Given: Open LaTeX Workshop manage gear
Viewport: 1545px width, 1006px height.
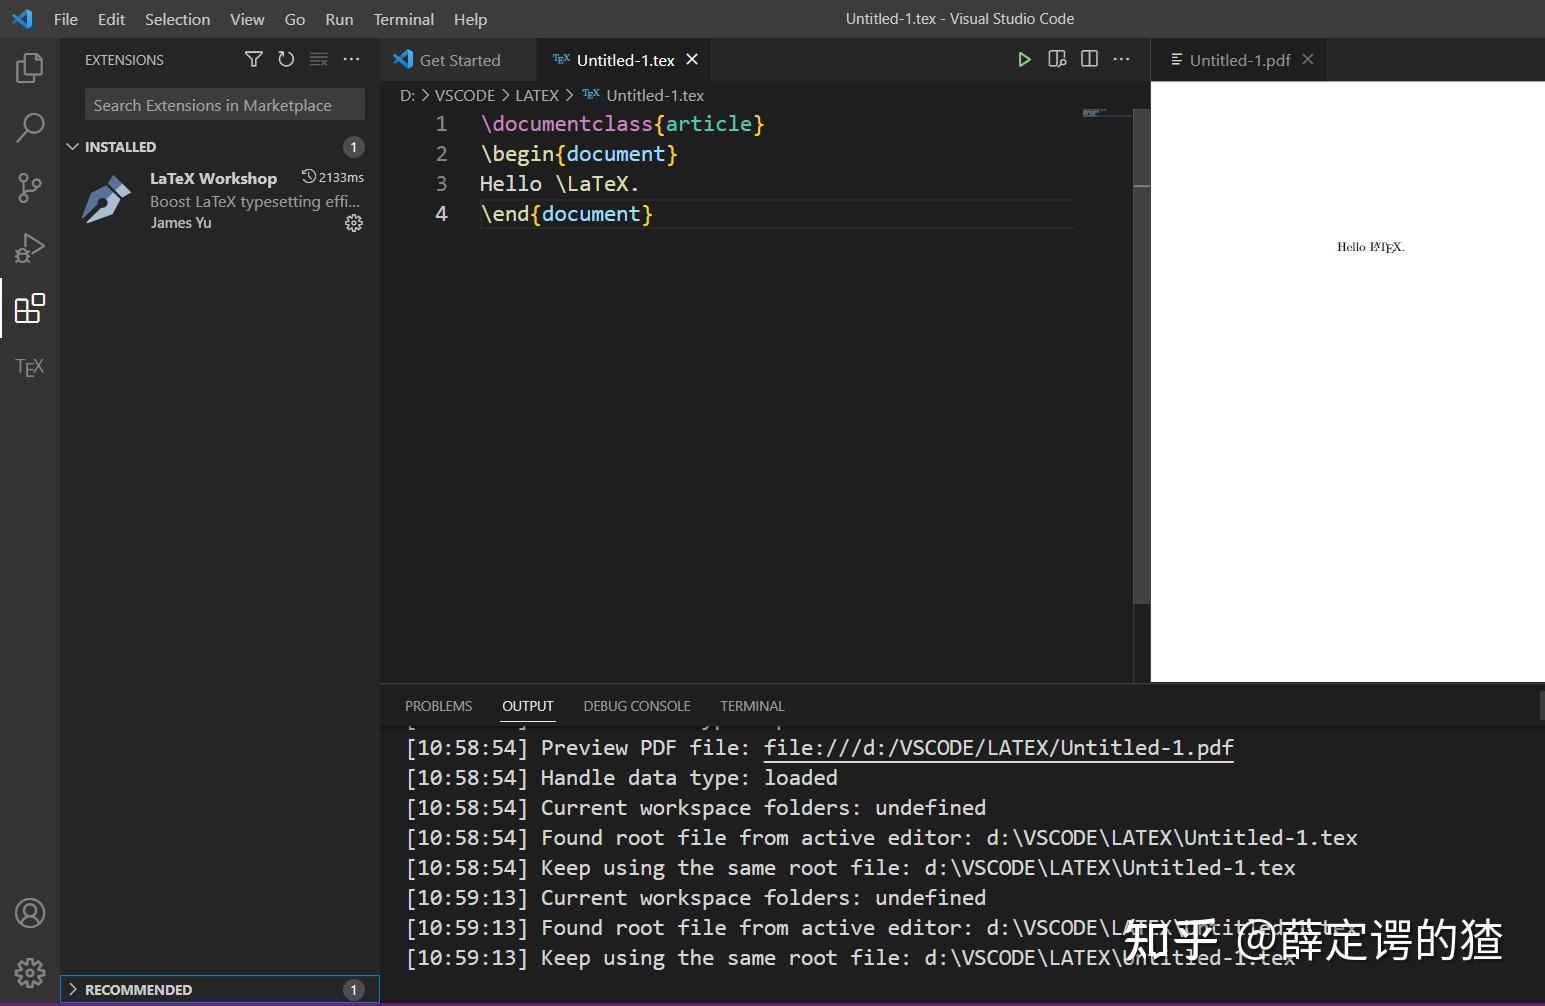Looking at the screenshot, I should (354, 223).
